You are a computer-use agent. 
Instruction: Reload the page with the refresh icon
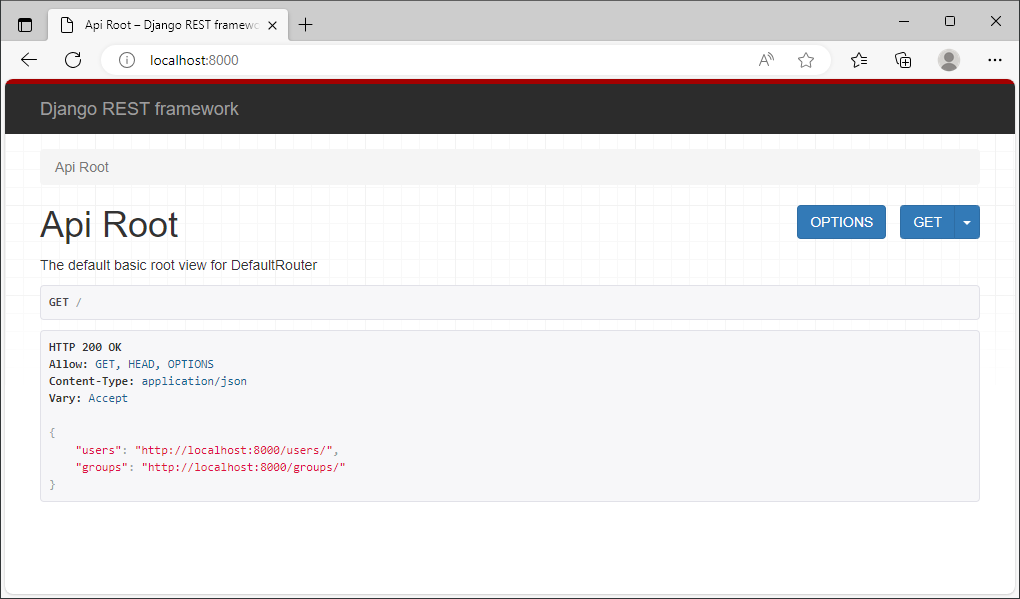pyautogui.click(x=73, y=60)
